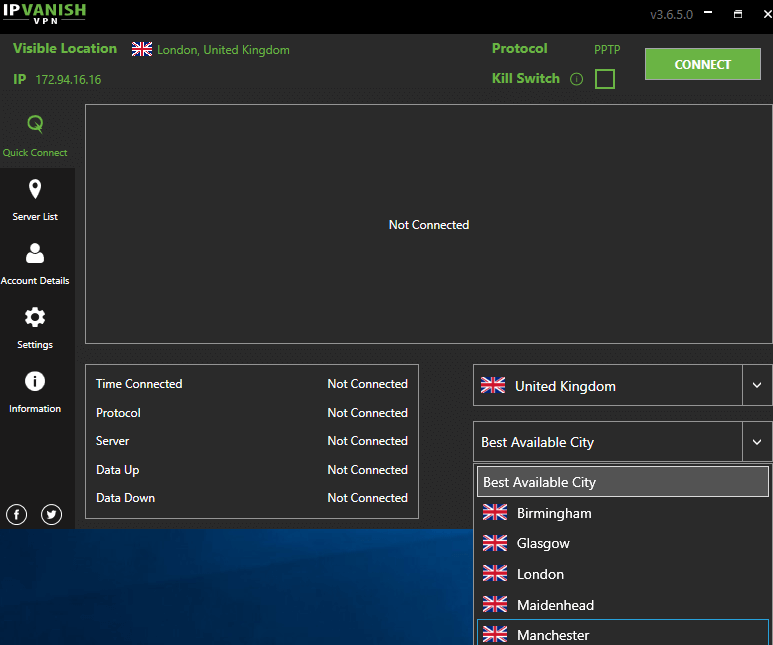Choose Maidenhead from city list
This screenshot has width=773, height=645.
(x=623, y=605)
